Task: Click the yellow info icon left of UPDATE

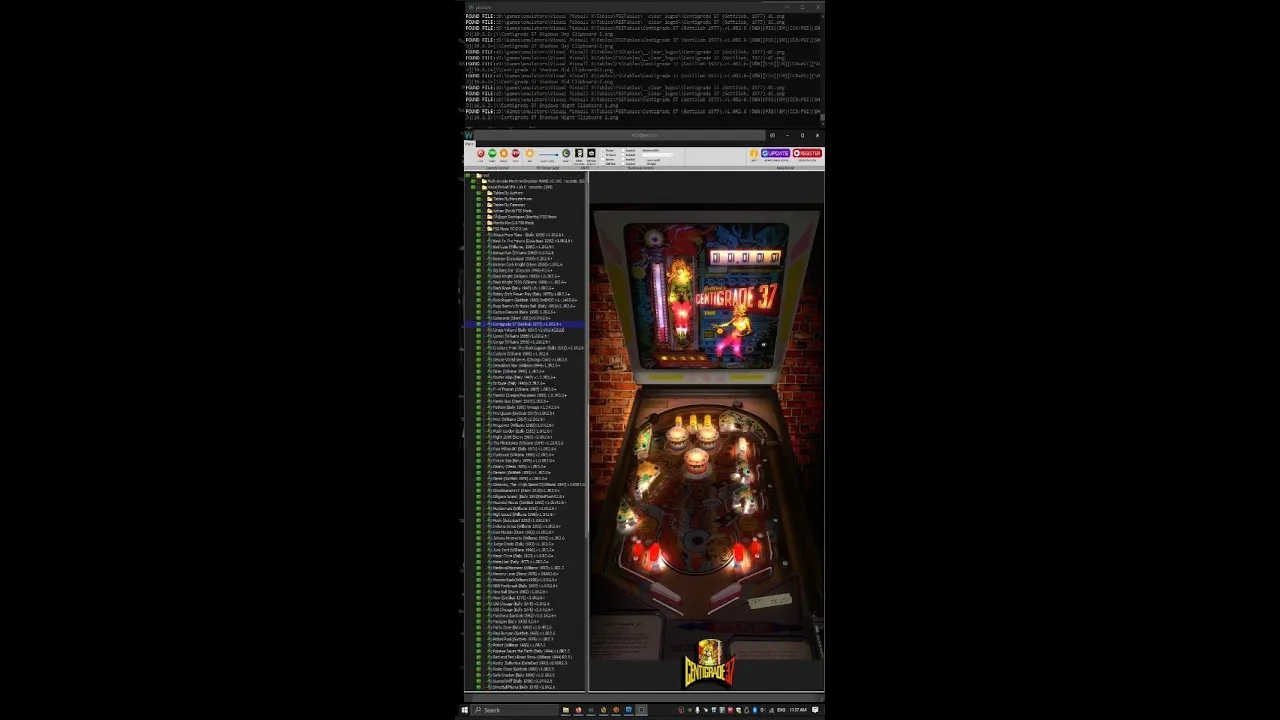Action: pos(754,153)
